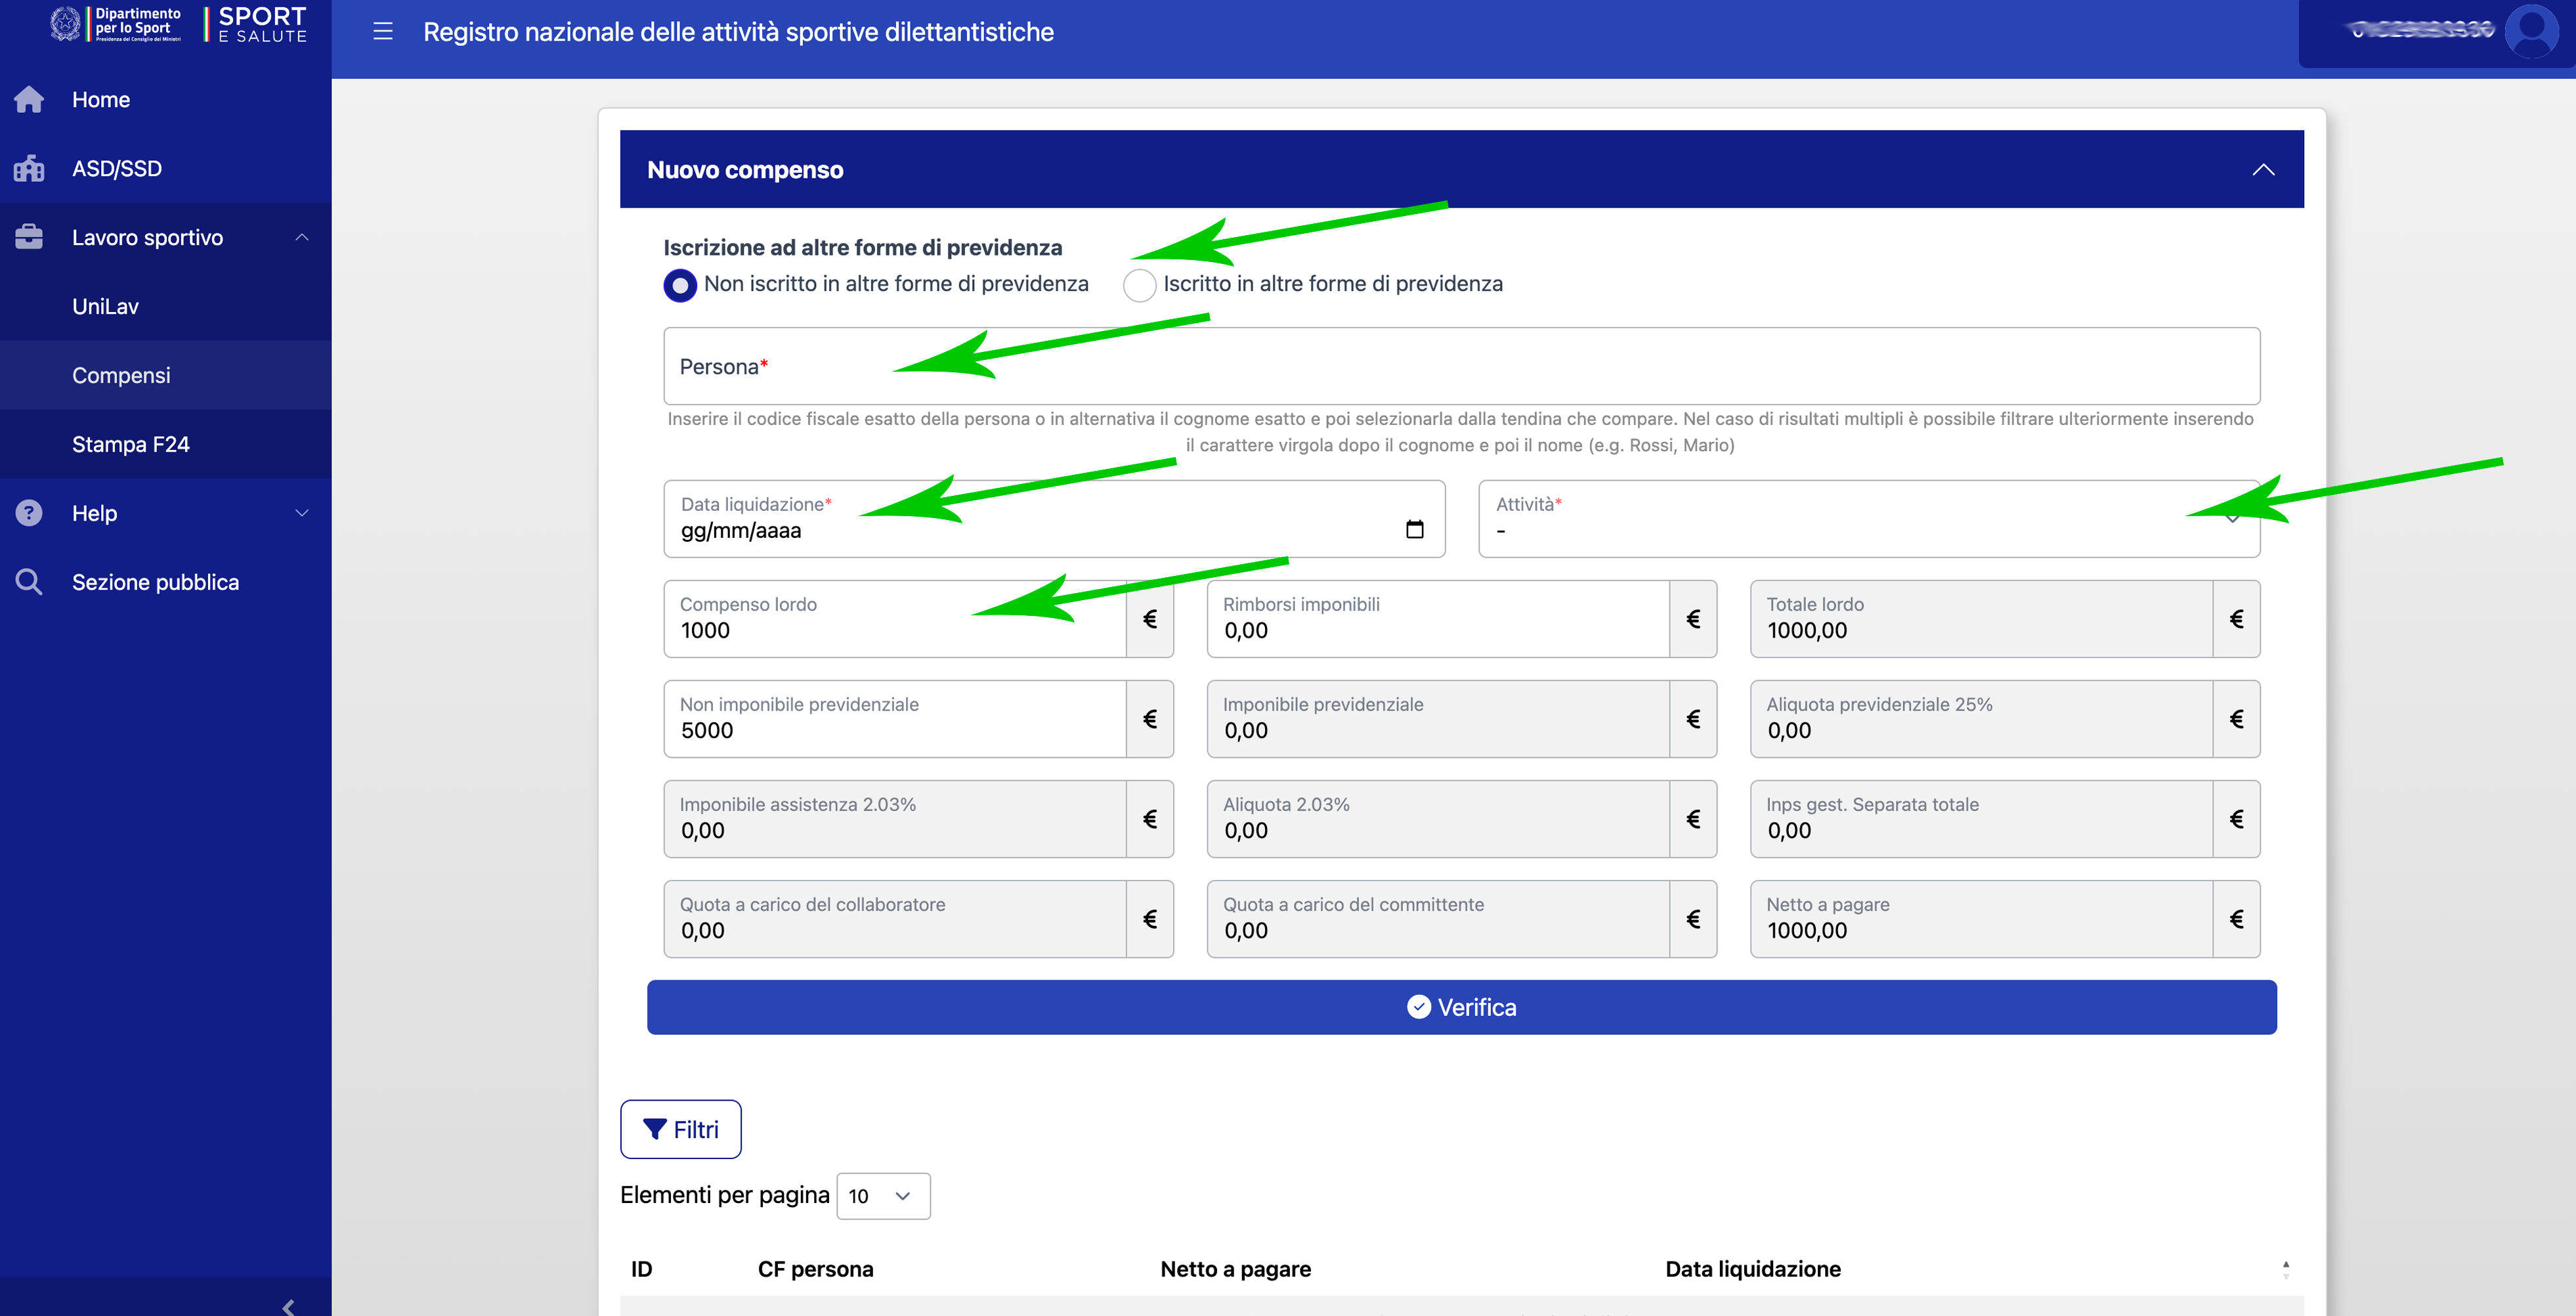Click the ASD/SSD building icon
This screenshot has width=2576, height=1316.
point(29,169)
